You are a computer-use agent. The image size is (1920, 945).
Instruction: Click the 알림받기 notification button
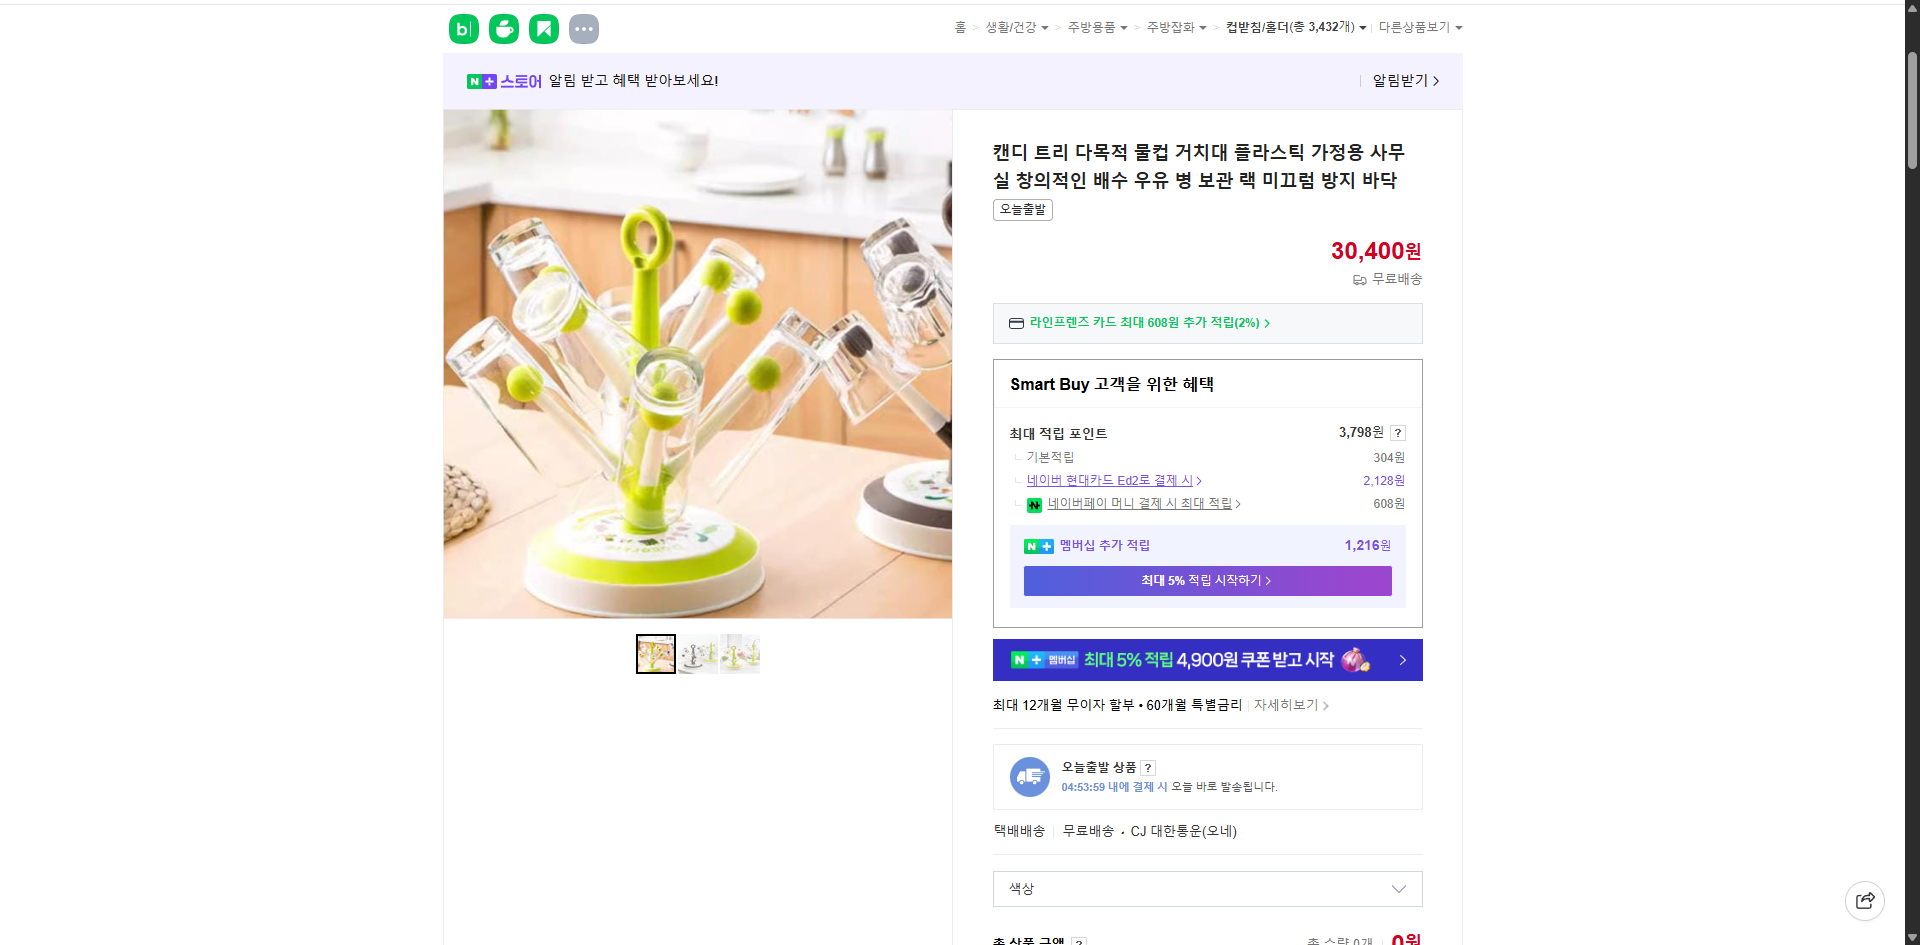(1401, 80)
